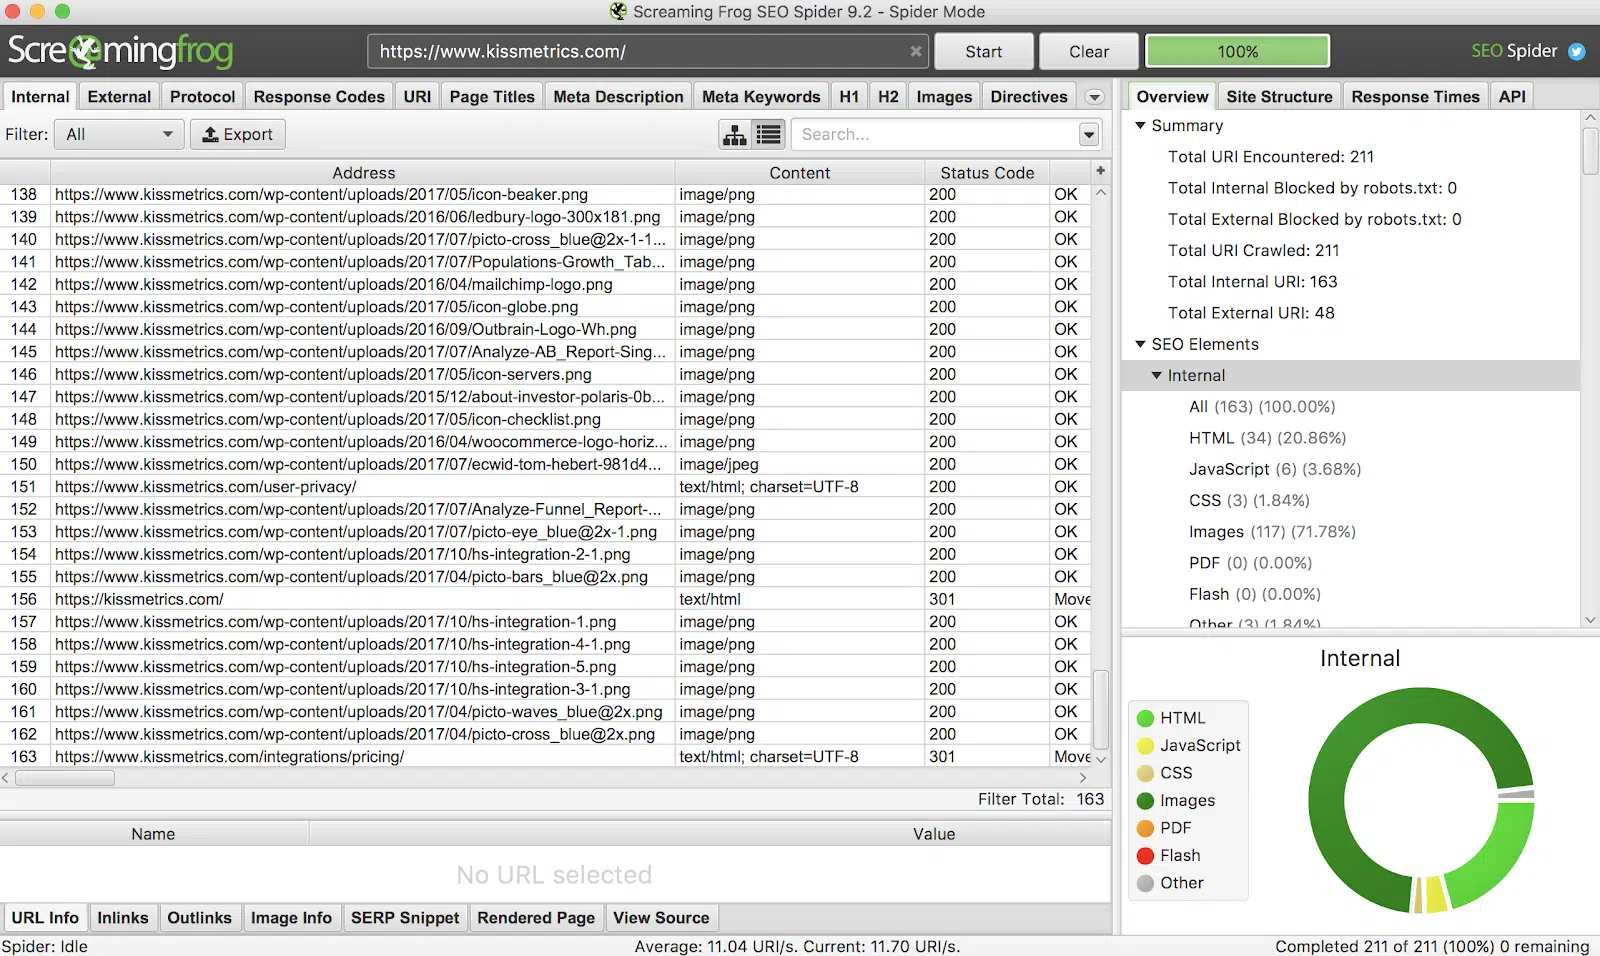
Task: Open the Directives tab
Action: [1029, 97]
